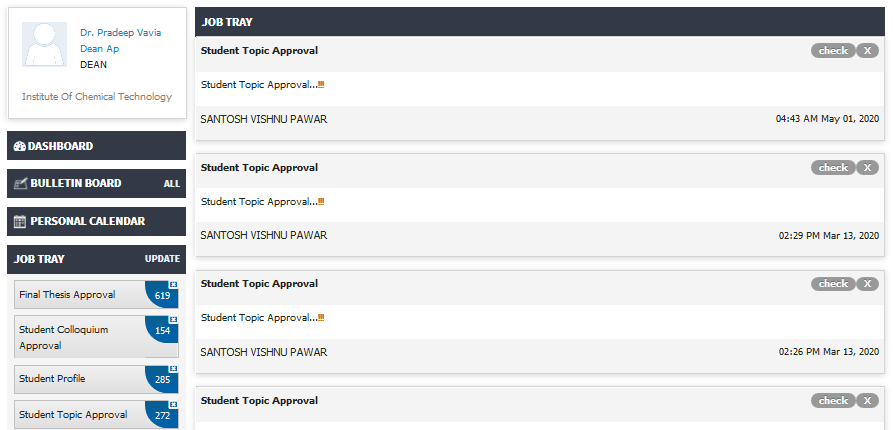Show ALL bulletin board items

[x=171, y=184]
